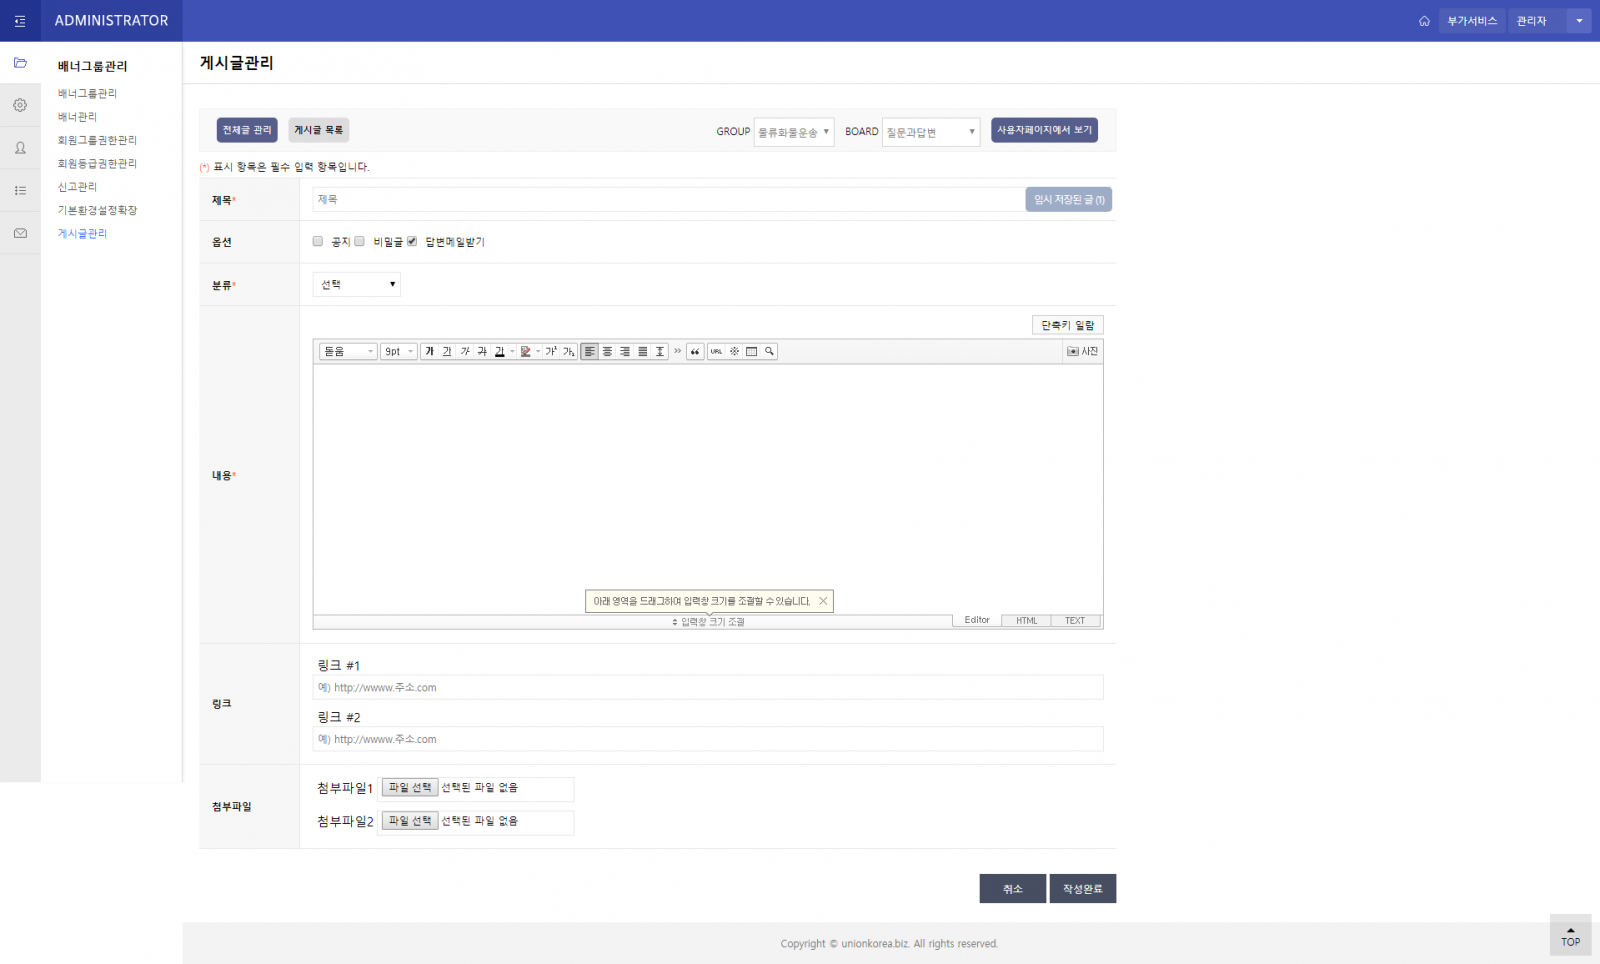1600x964 pixels.
Task: Open the list section icon in sidebar
Action: point(20,190)
